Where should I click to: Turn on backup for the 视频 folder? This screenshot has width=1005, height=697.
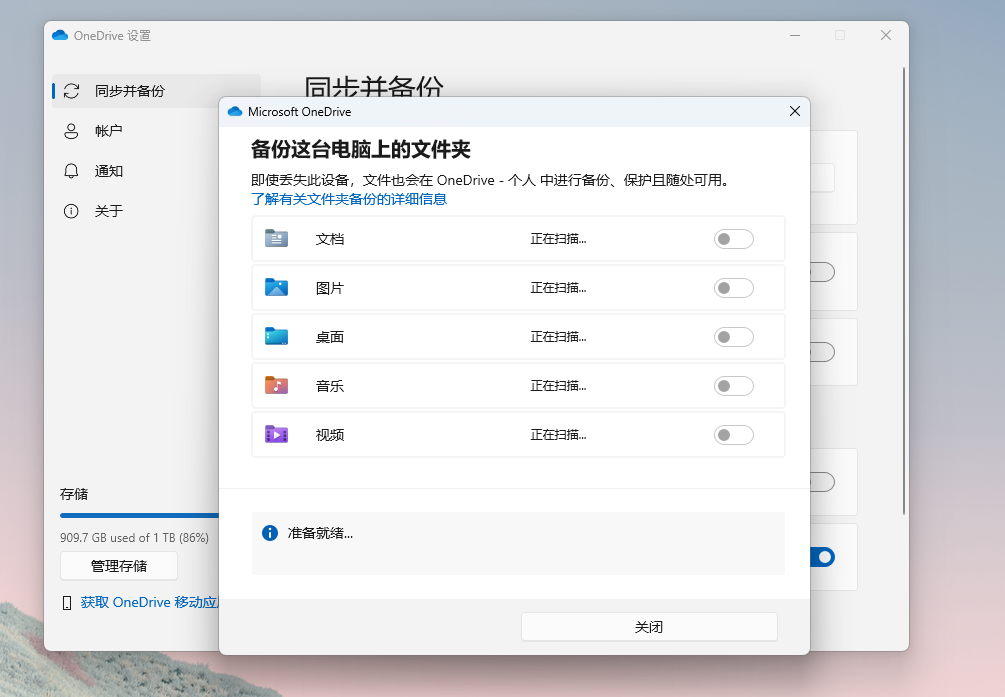click(x=734, y=435)
